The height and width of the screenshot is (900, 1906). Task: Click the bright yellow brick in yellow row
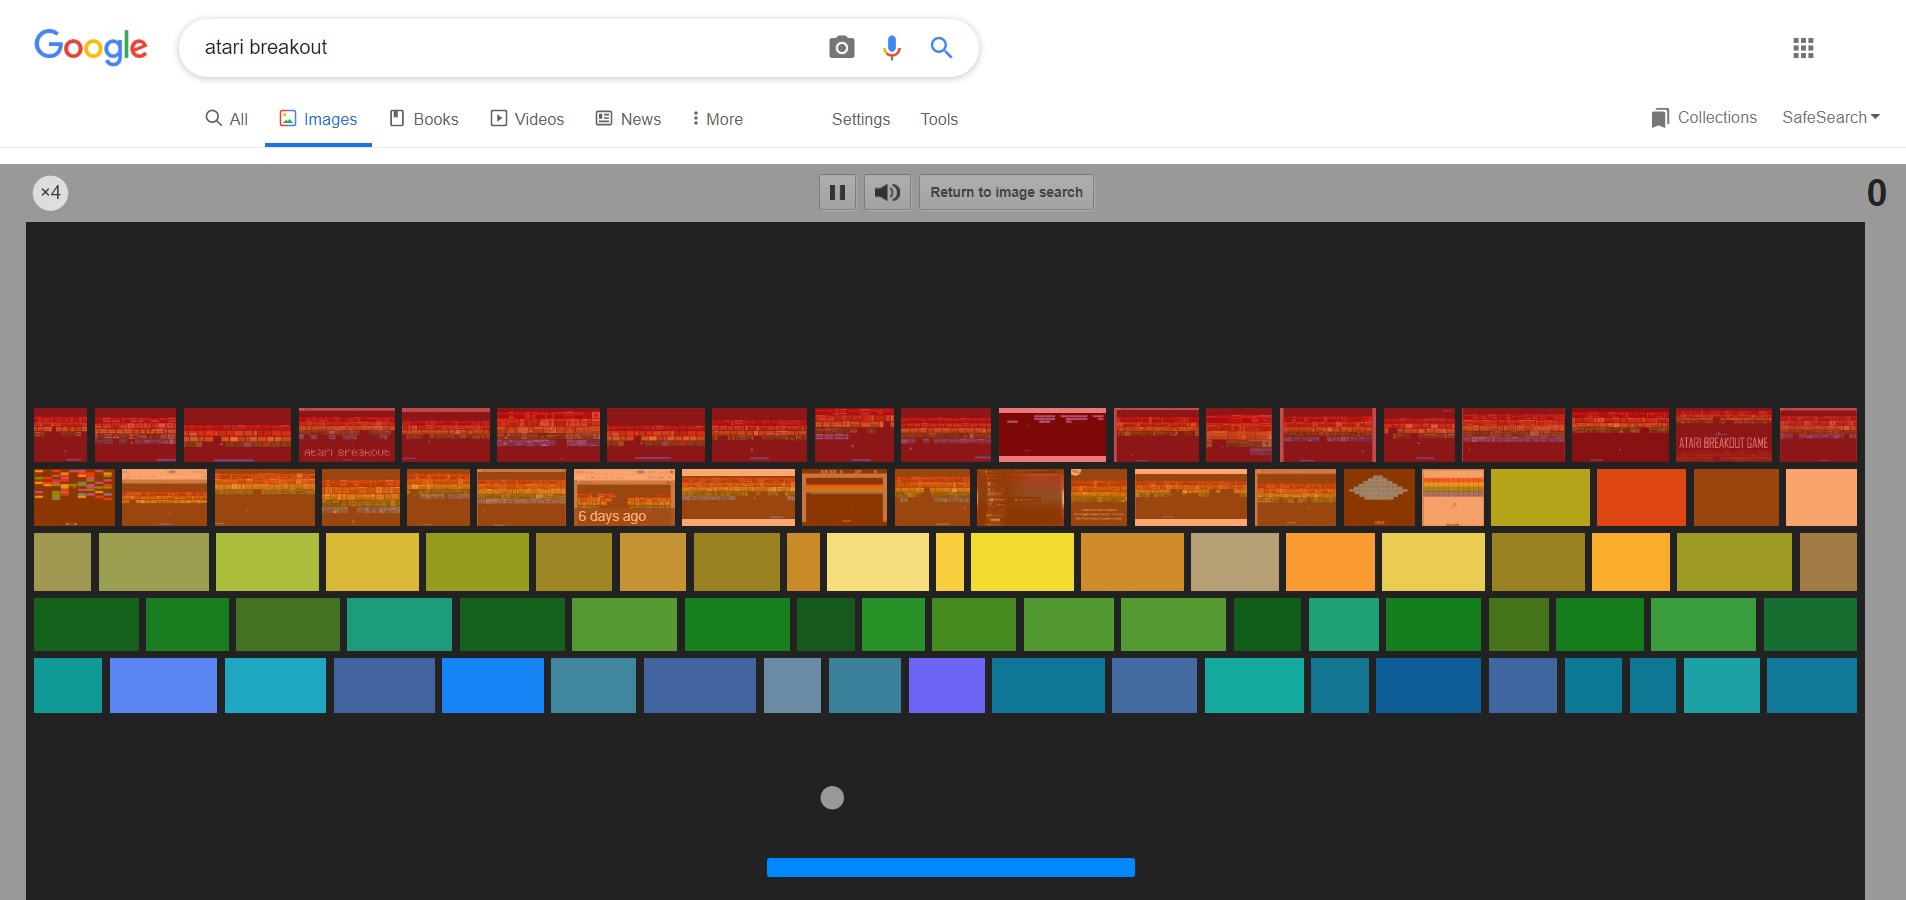[1022, 562]
